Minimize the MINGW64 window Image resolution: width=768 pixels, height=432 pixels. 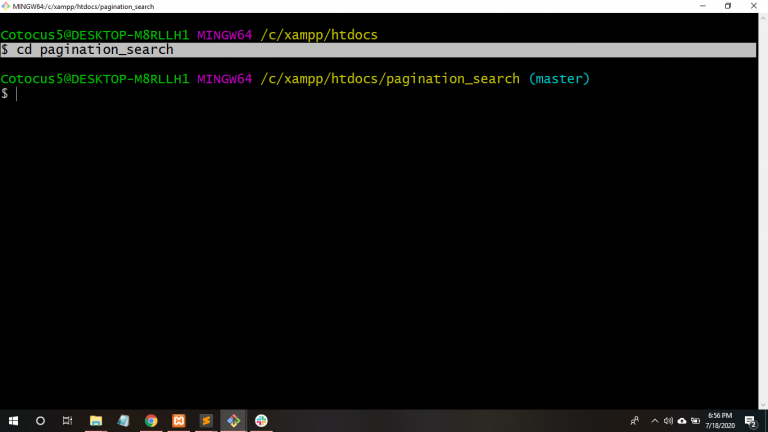pos(703,6)
